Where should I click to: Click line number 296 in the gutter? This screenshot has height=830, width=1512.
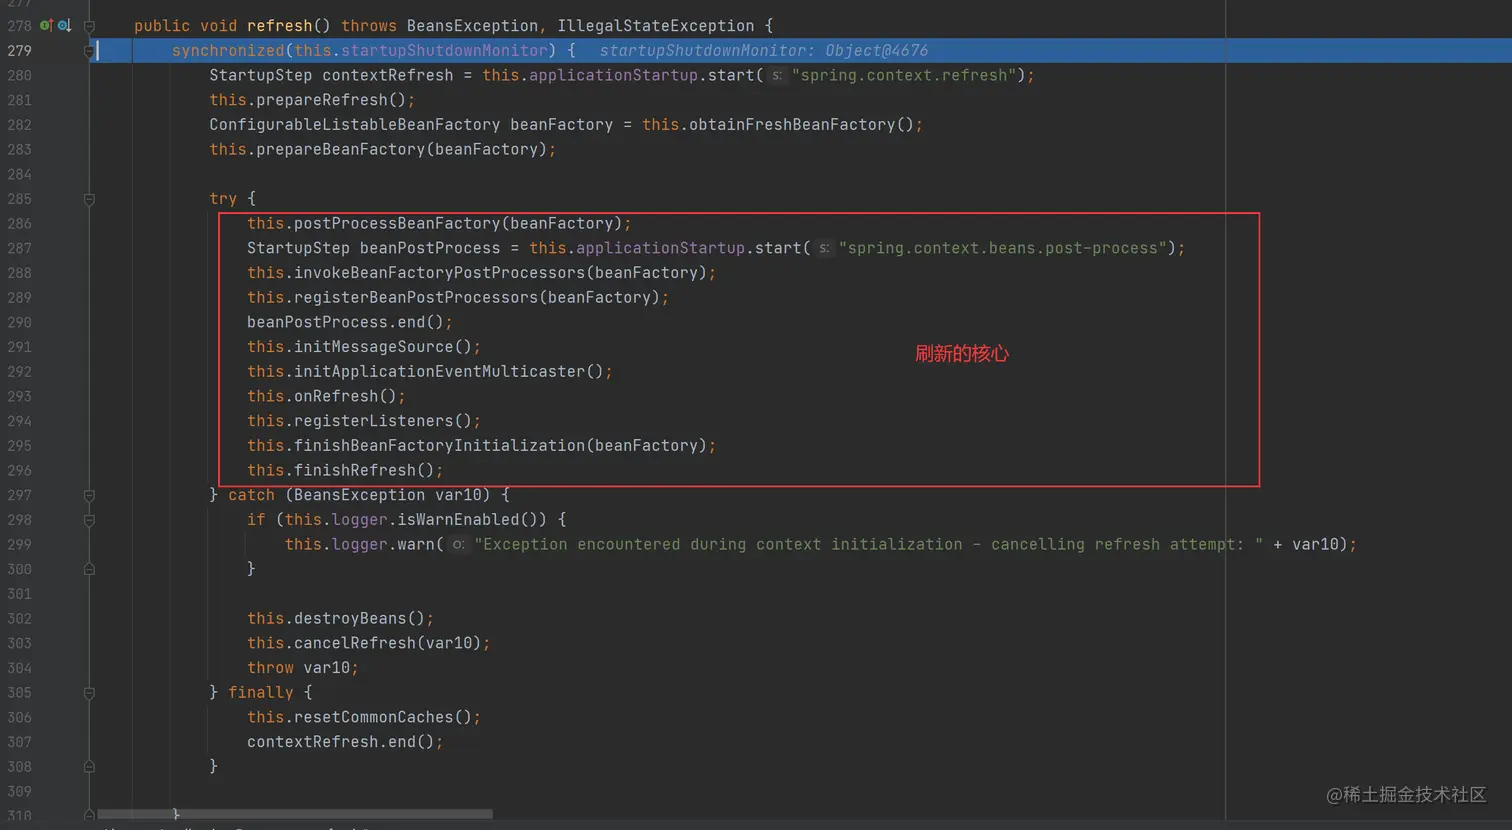19,470
